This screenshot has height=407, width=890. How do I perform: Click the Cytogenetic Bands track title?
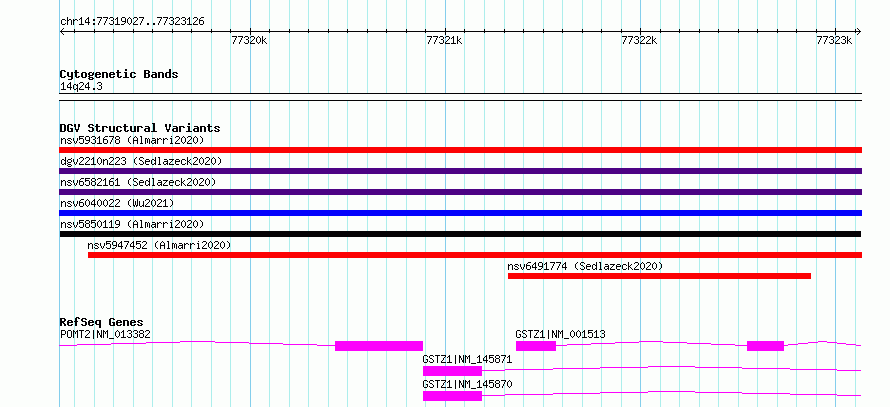(x=119, y=74)
